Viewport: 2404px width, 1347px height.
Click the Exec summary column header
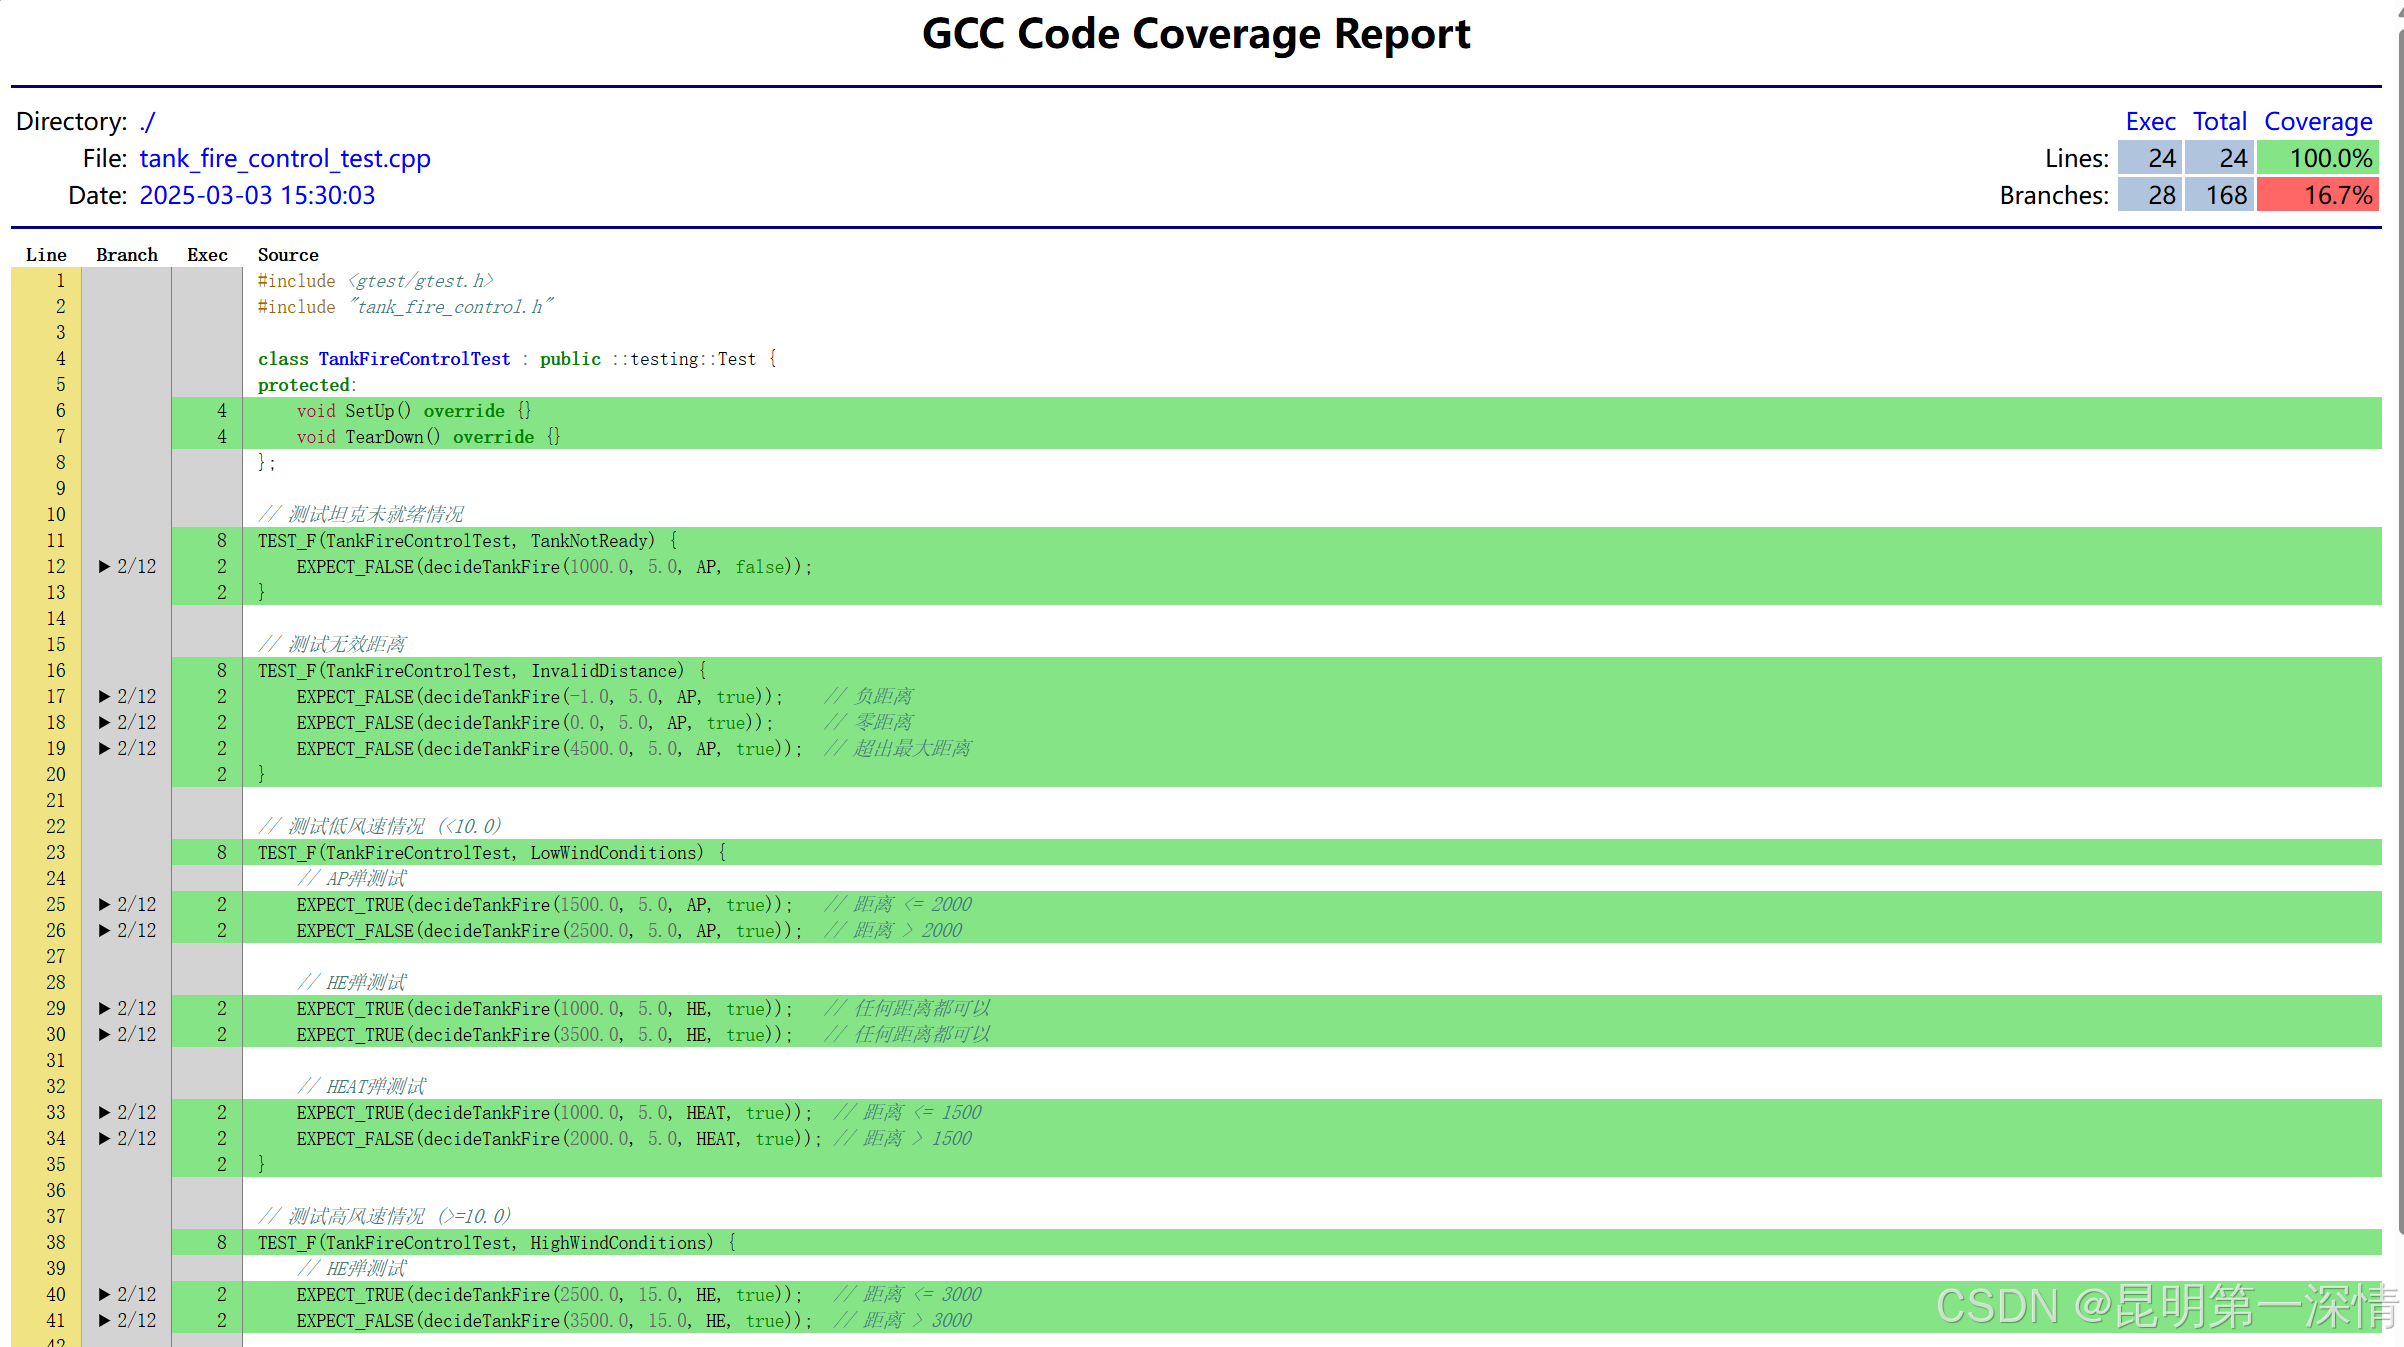(2149, 122)
